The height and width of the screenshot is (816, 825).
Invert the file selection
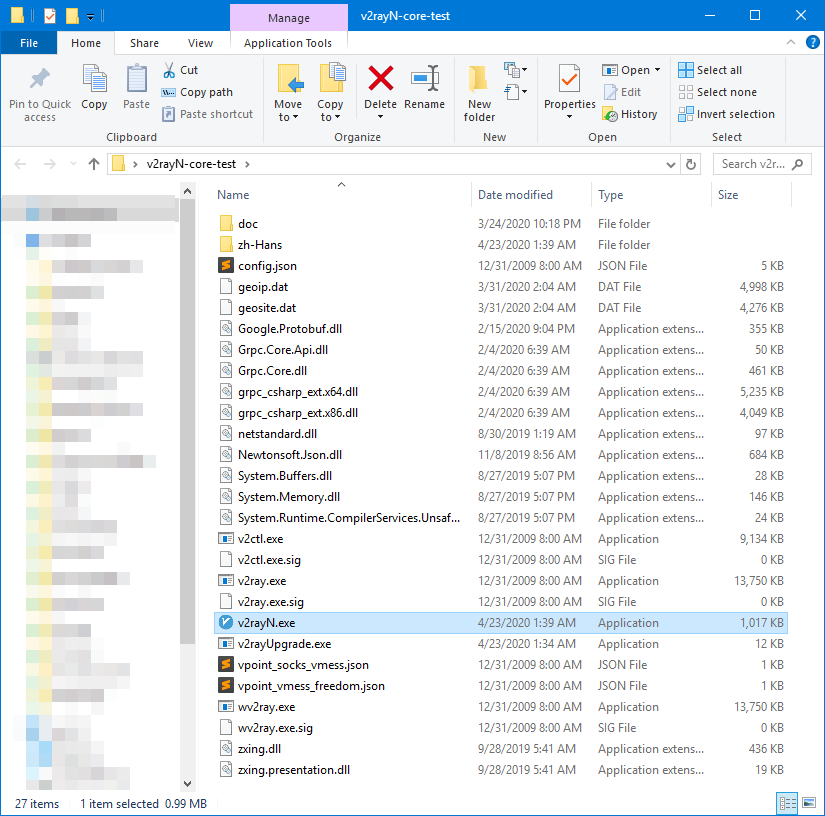pyautogui.click(x=726, y=114)
